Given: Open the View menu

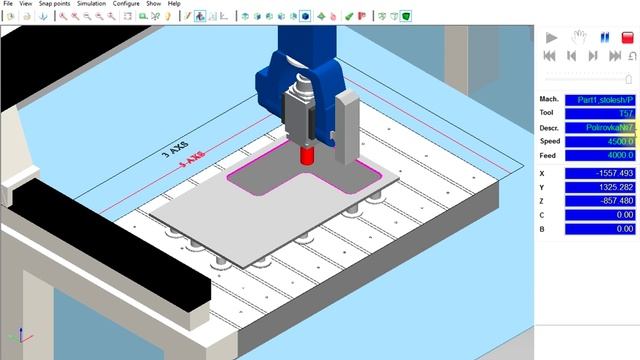Looking at the screenshot, I should pyautogui.click(x=25, y=3).
